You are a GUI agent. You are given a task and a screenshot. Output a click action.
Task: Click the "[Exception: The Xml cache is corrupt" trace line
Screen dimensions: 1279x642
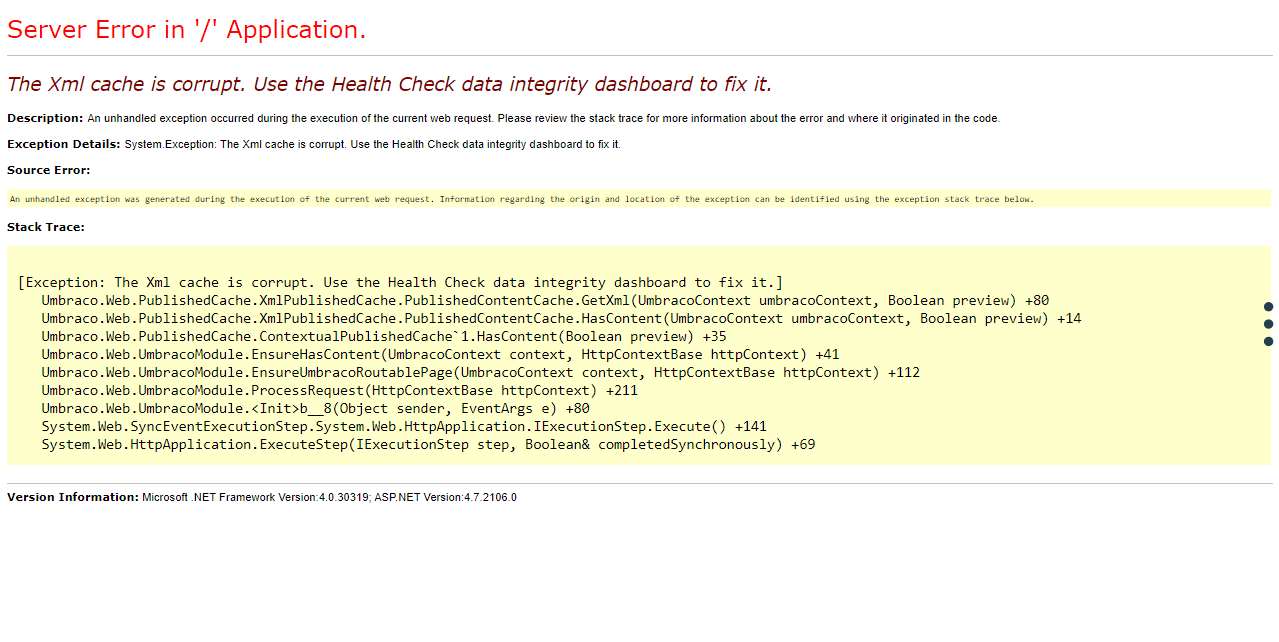click(x=400, y=283)
